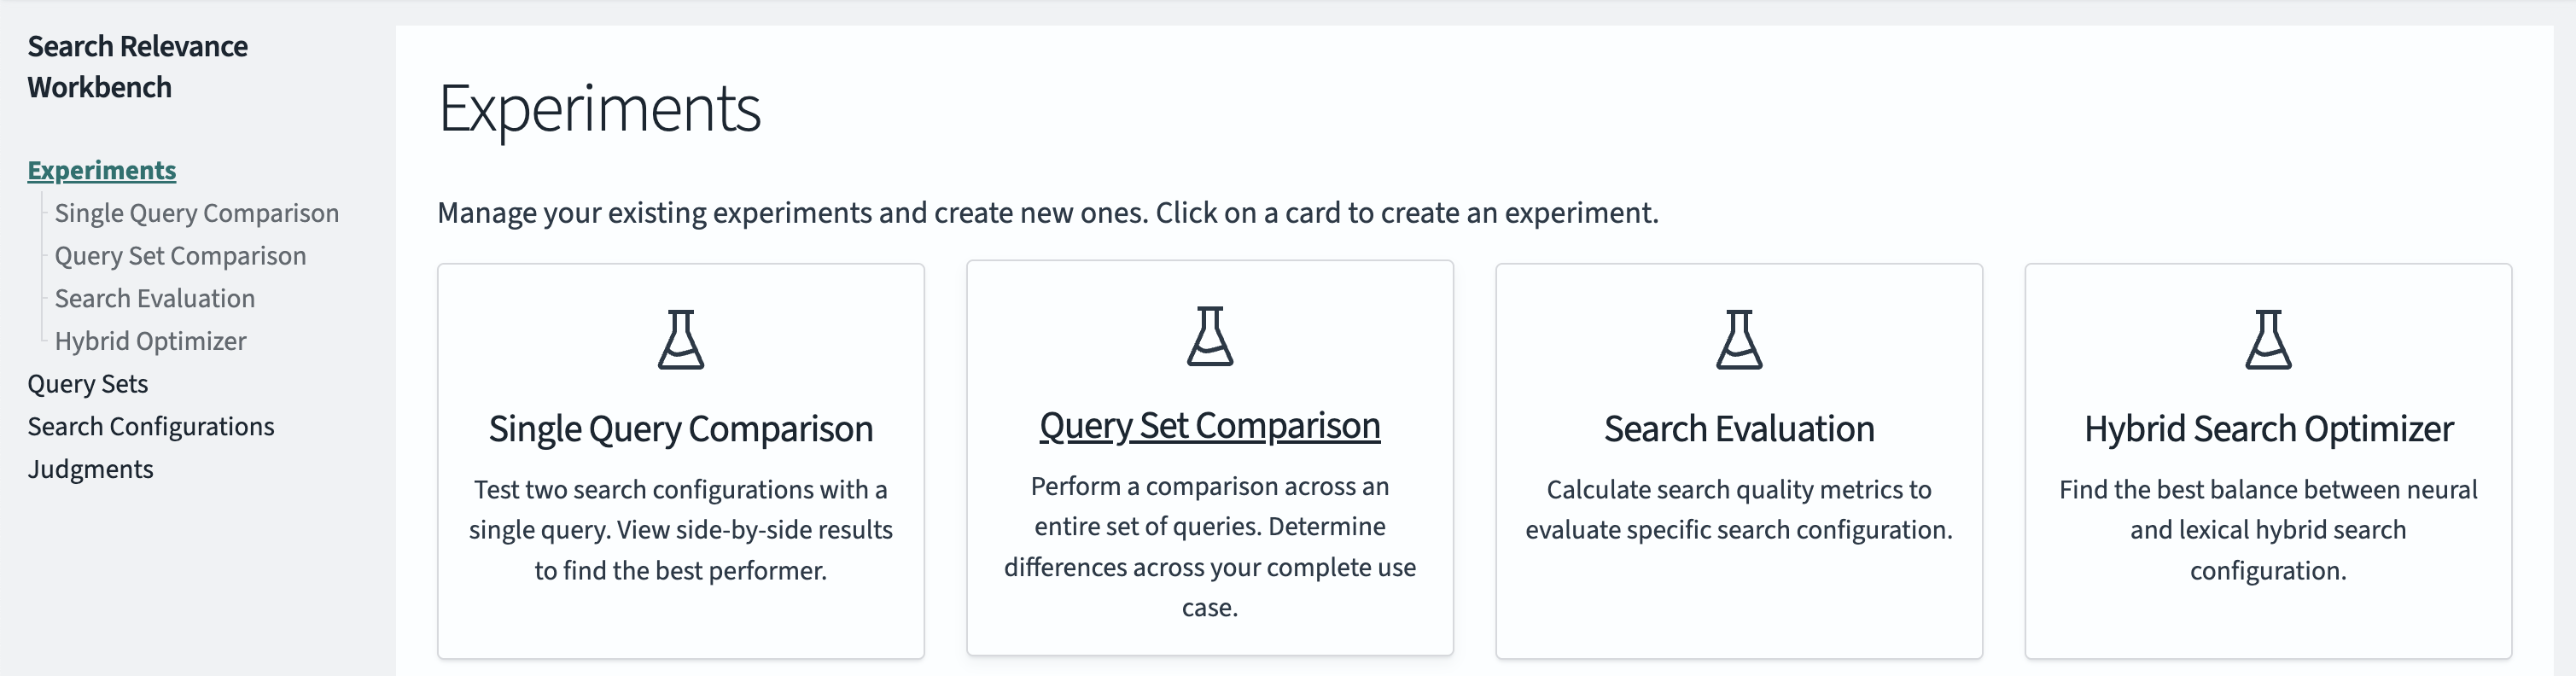This screenshot has height=676, width=2576.
Task: Open Query Sets from the sidebar
Action: point(88,383)
